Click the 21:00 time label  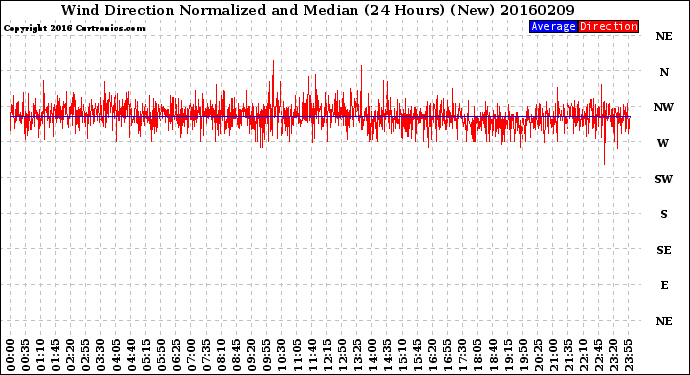[x=553, y=355]
